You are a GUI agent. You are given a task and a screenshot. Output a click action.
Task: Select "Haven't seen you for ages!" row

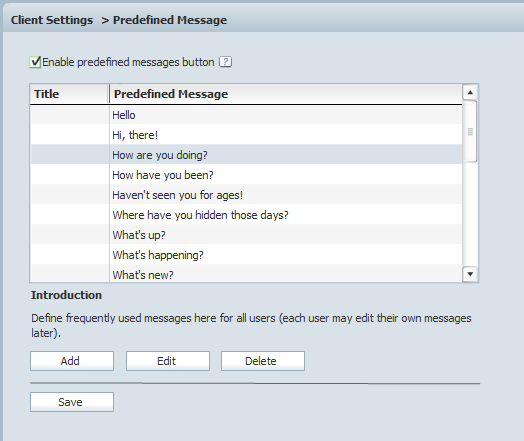pos(246,195)
